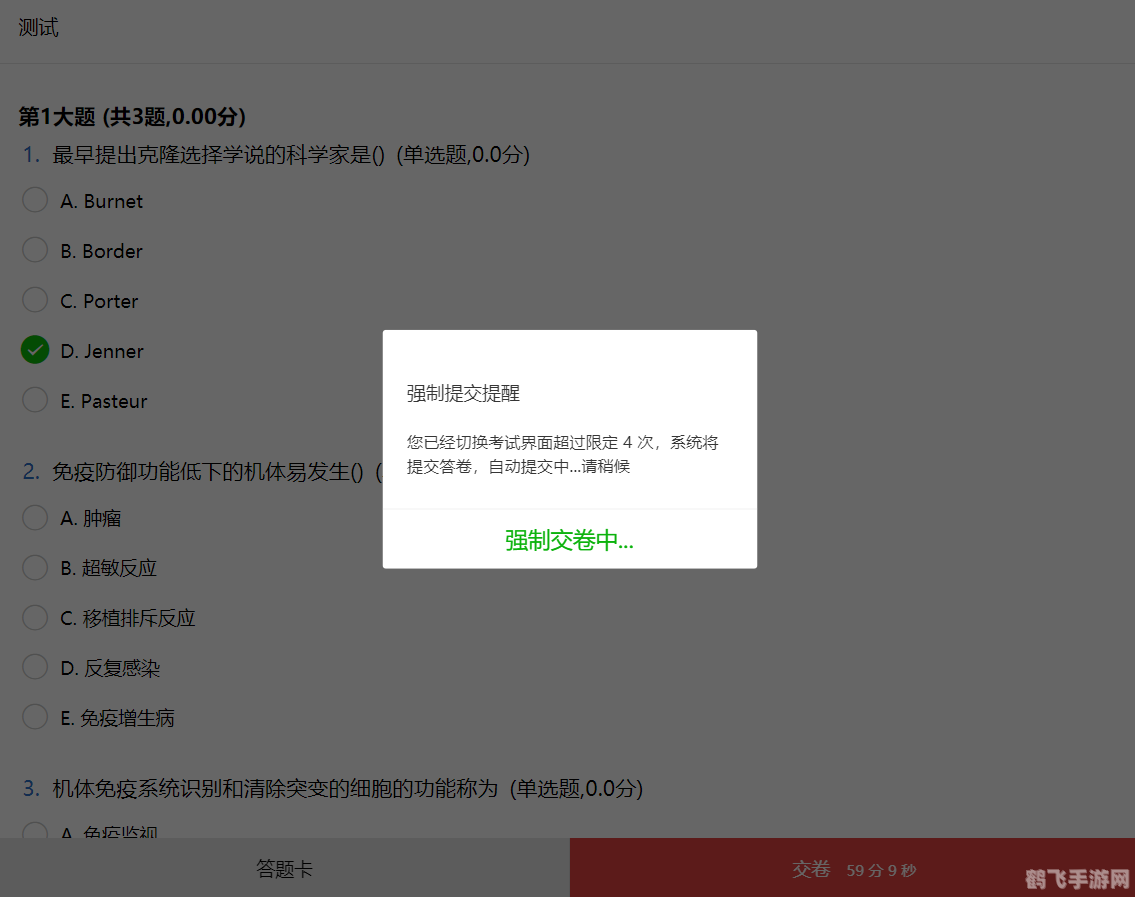Click the 交卷 submit button with timer
This screenshot has width=1135, height=897.
pyautogui.click(x=852, y=868)
